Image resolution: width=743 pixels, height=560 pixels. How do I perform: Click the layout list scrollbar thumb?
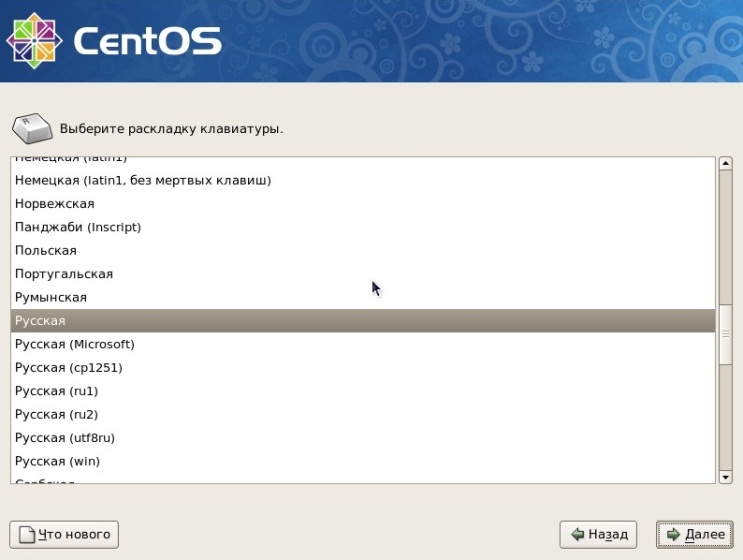[x=725, y=334]
